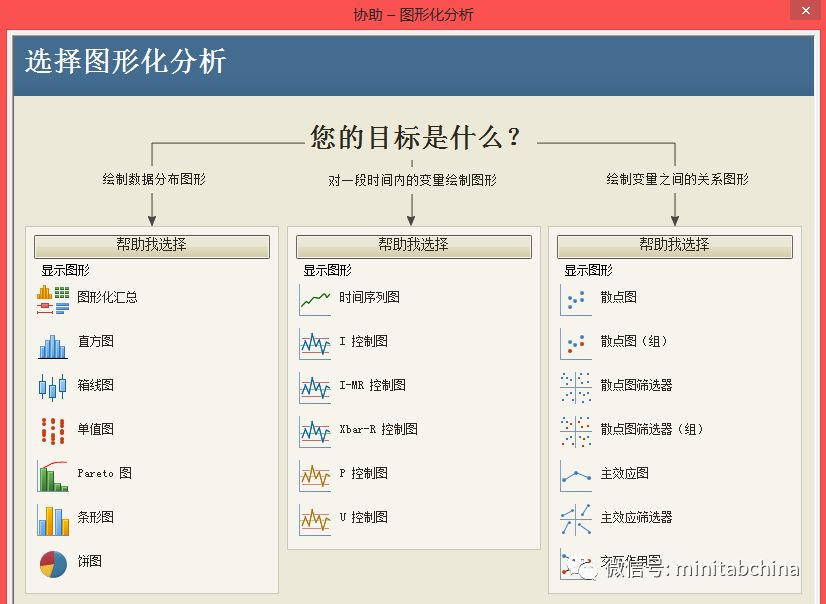826x604 pixels.
Task: Click 帮助我选择 under 绘制数据分布图形
Action: 151,245
